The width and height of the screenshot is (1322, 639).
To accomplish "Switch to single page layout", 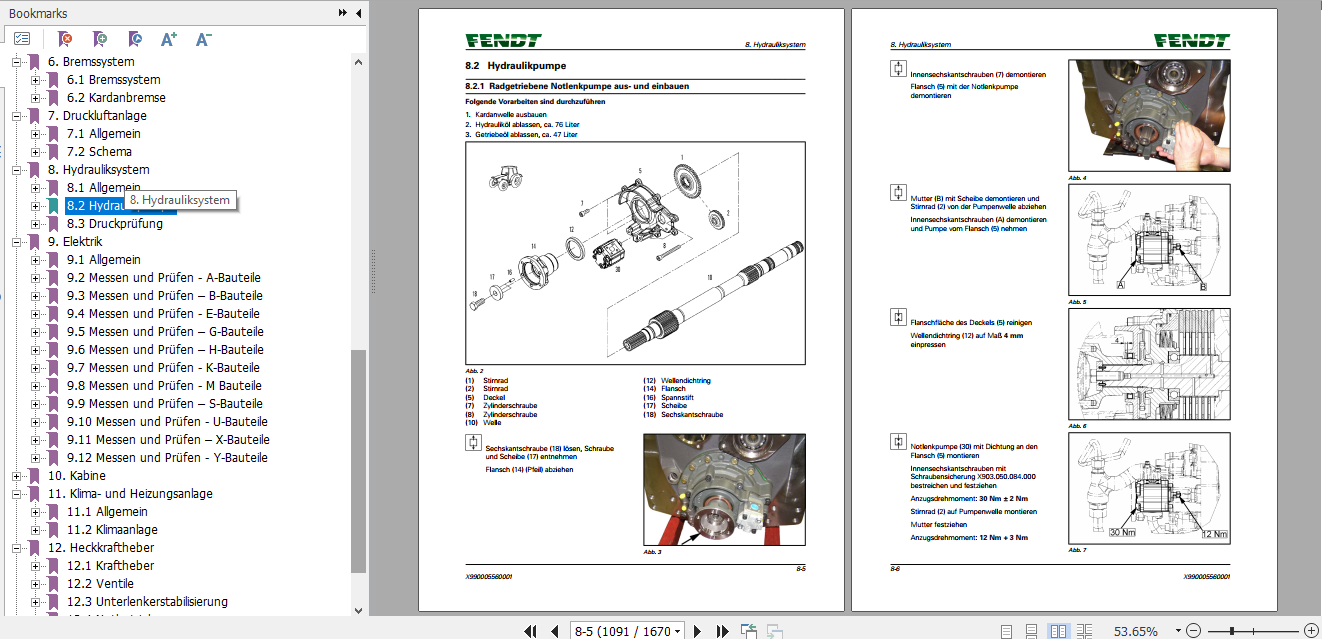I will pos(1006,631).
